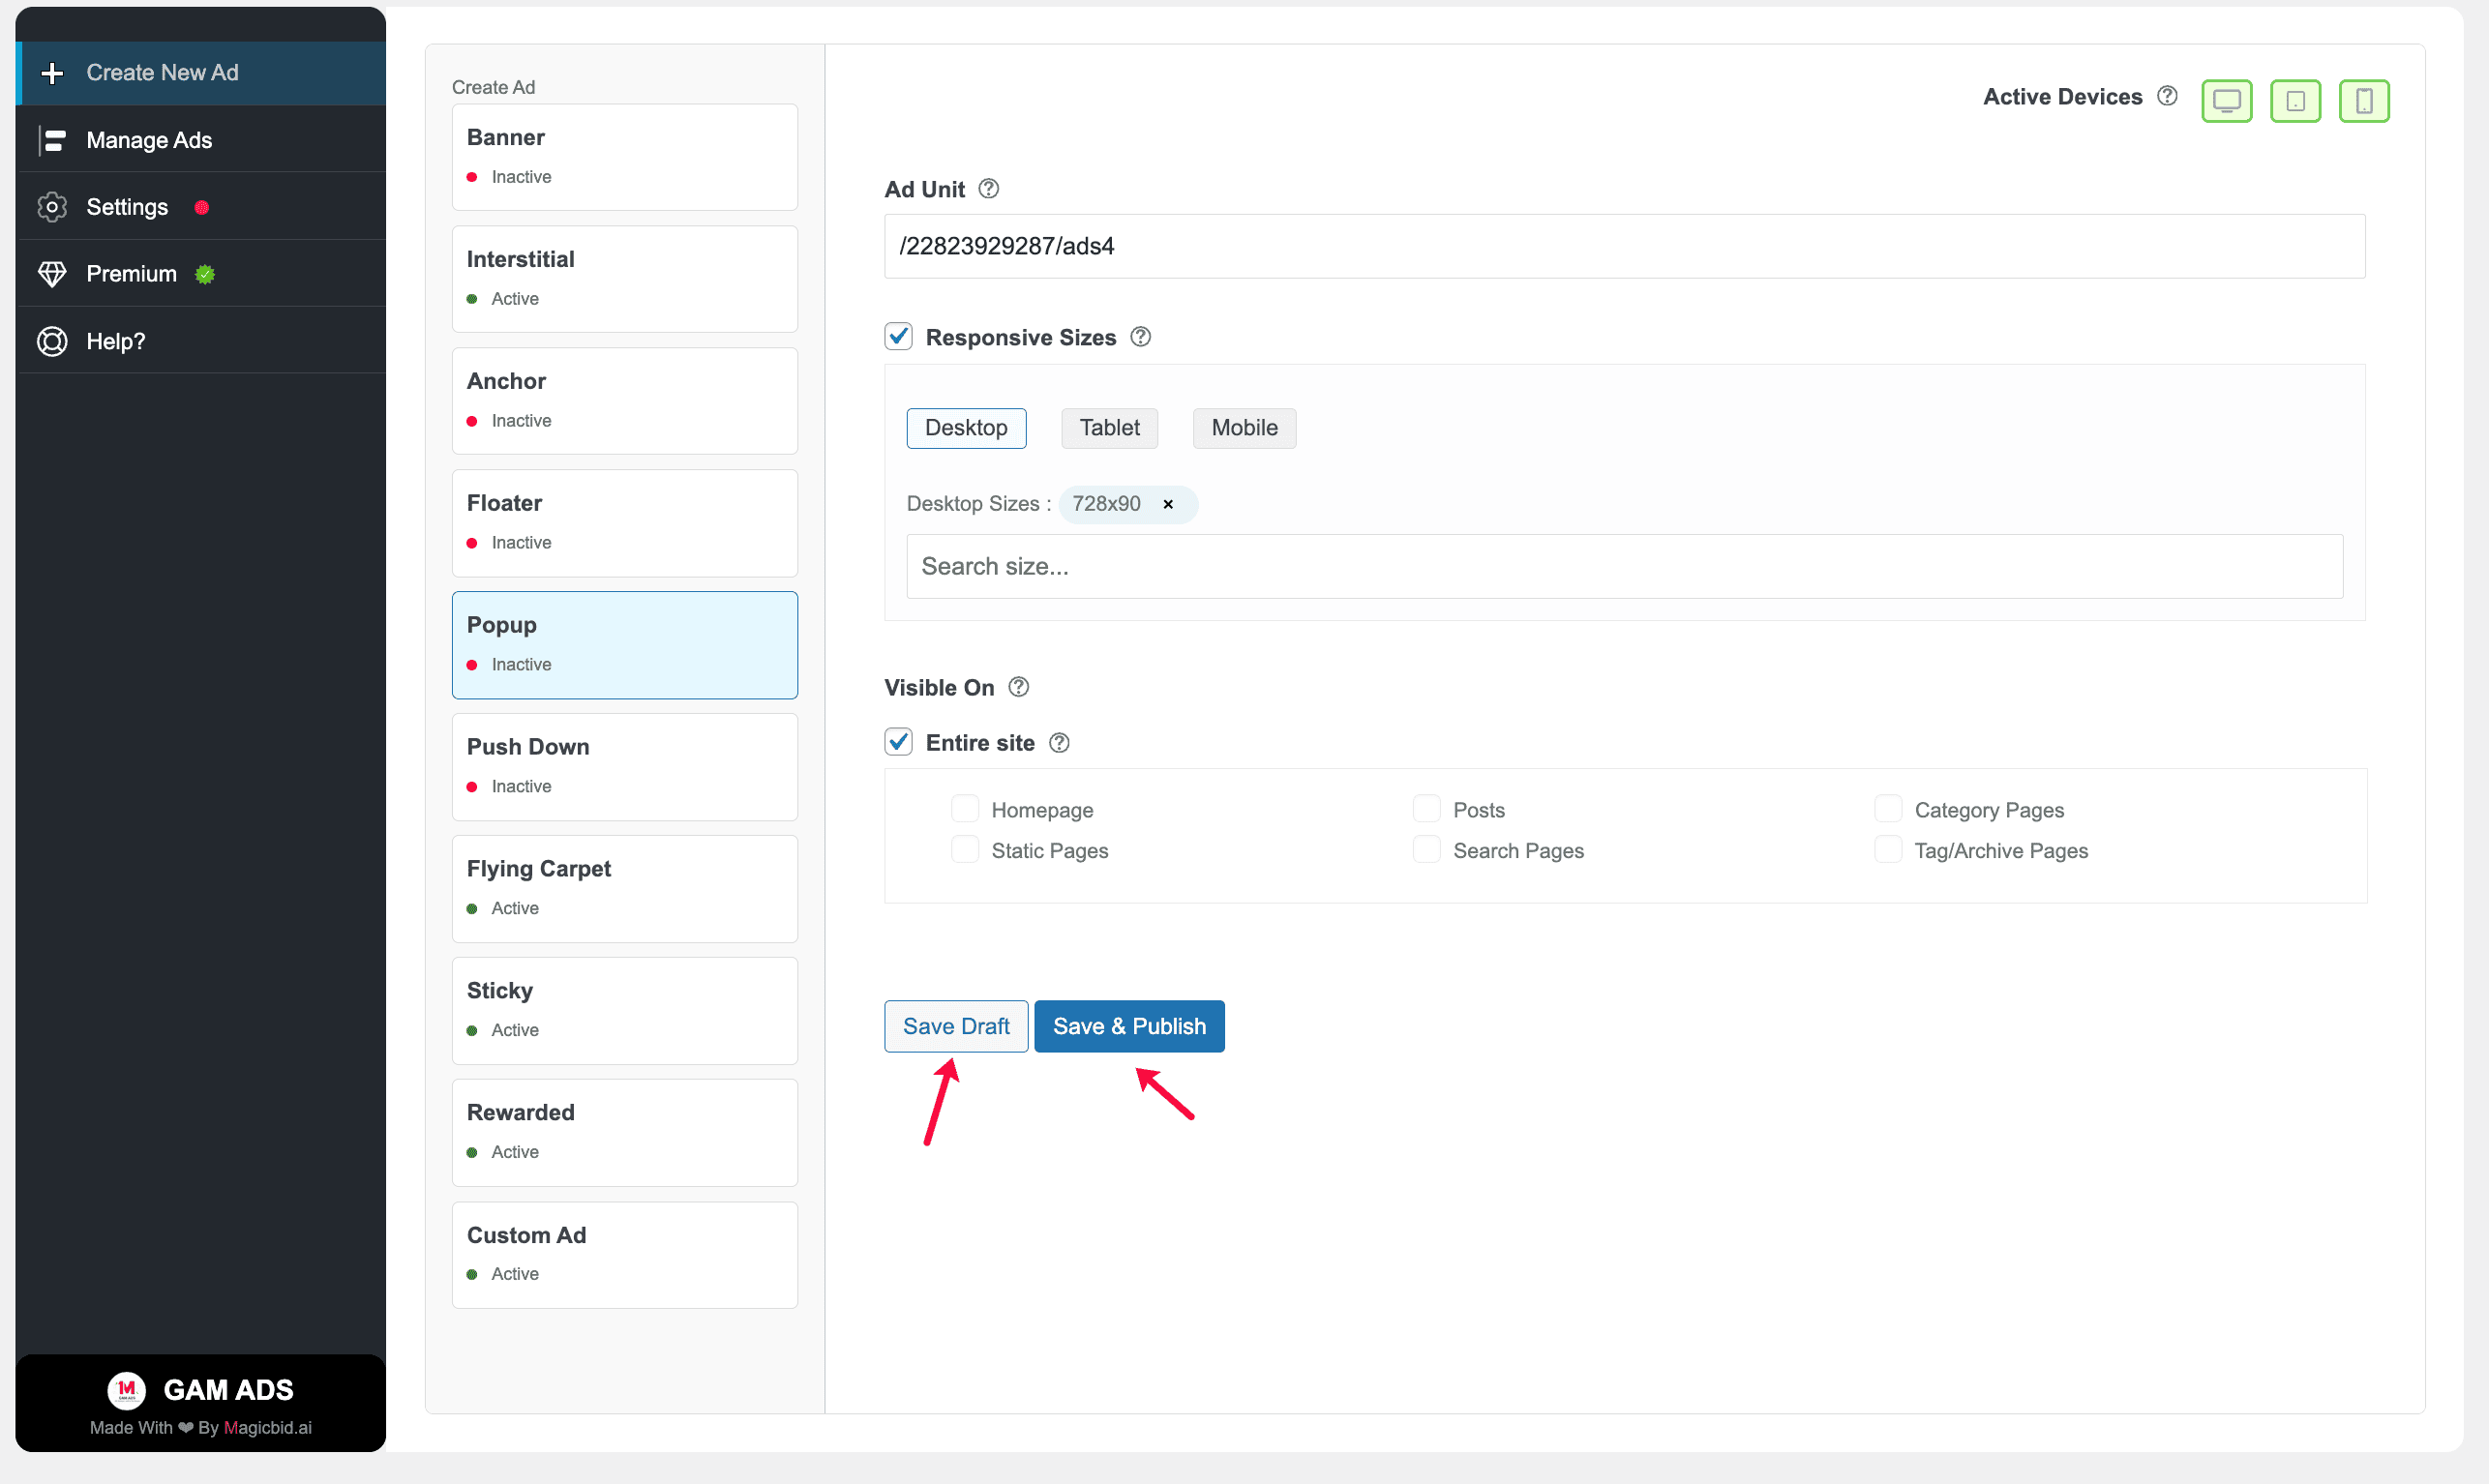Click the Save Draft button
This screenshot has height=1484, width=2489.
coord(956,1026)
